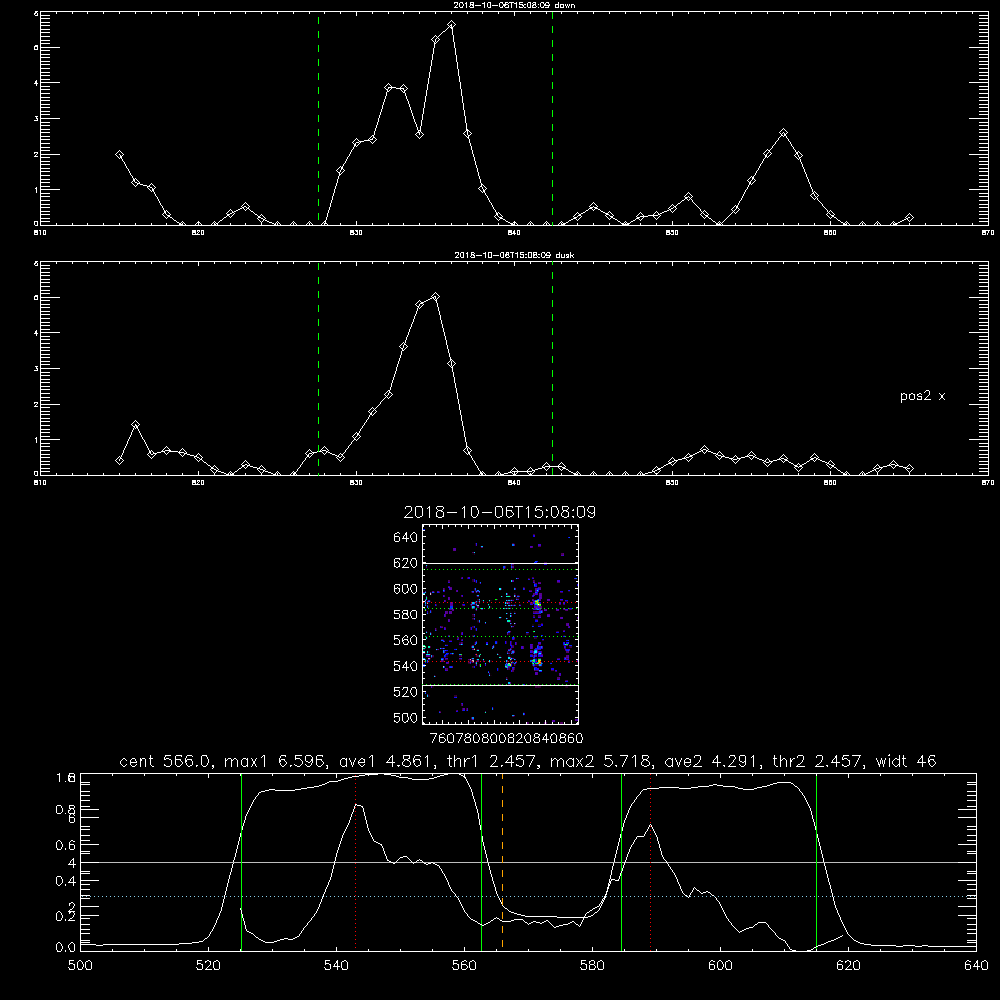
Task: Click the green vertical line at 615 in bottom plot
Action: [x=816, y=862]
